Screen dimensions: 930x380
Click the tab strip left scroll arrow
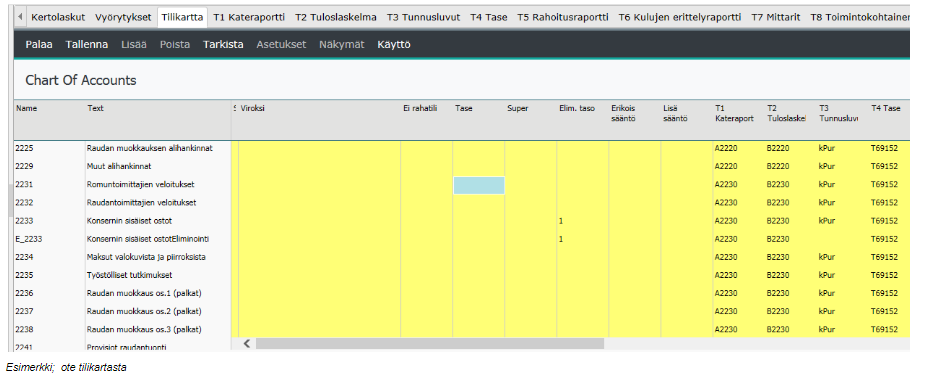pyautogui.click(x=21, y=17)
